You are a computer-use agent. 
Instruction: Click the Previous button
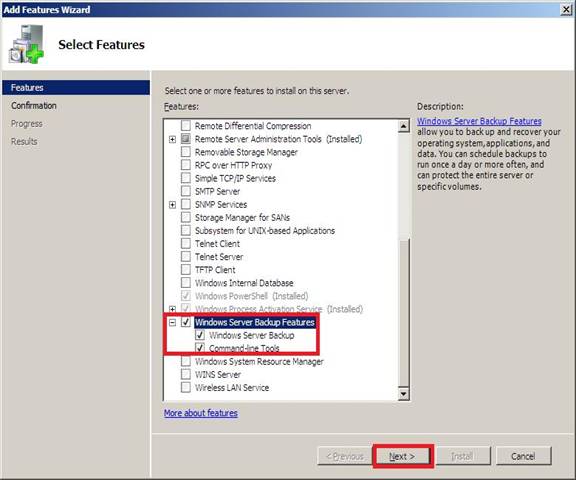pos(345,456)
